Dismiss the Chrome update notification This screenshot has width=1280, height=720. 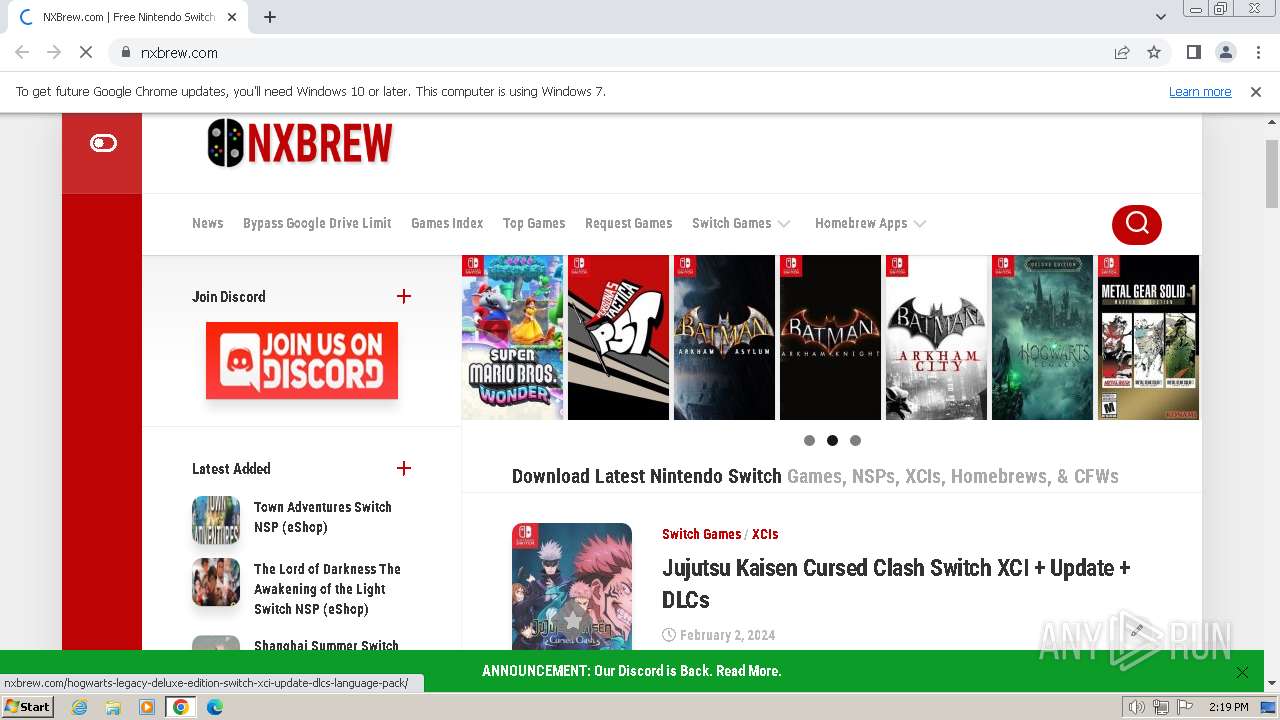(1256, 91)
